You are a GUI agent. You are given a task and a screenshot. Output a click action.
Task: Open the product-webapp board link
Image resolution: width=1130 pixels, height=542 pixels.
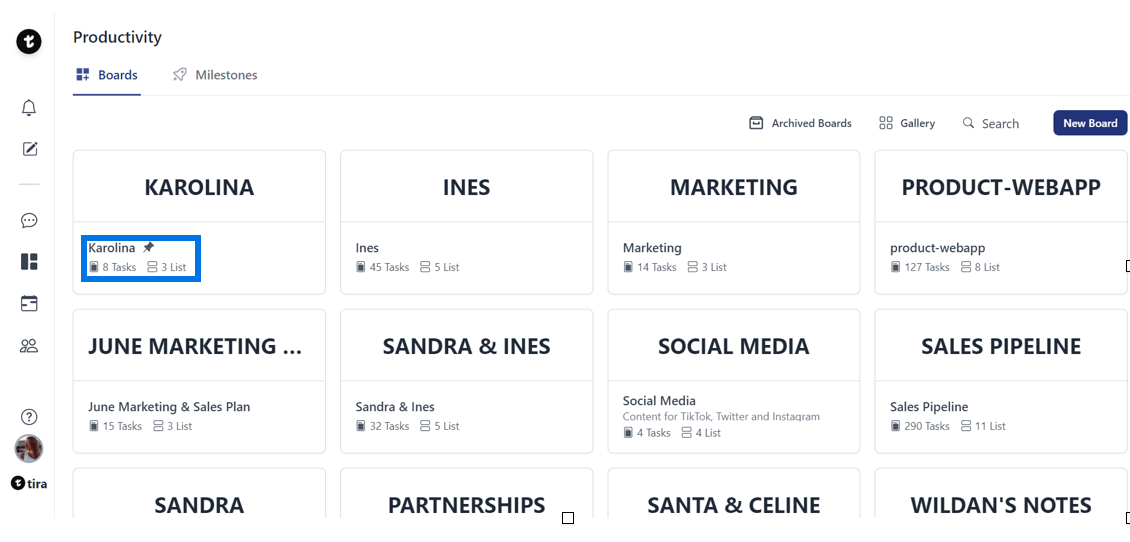[x=937, y=248]
